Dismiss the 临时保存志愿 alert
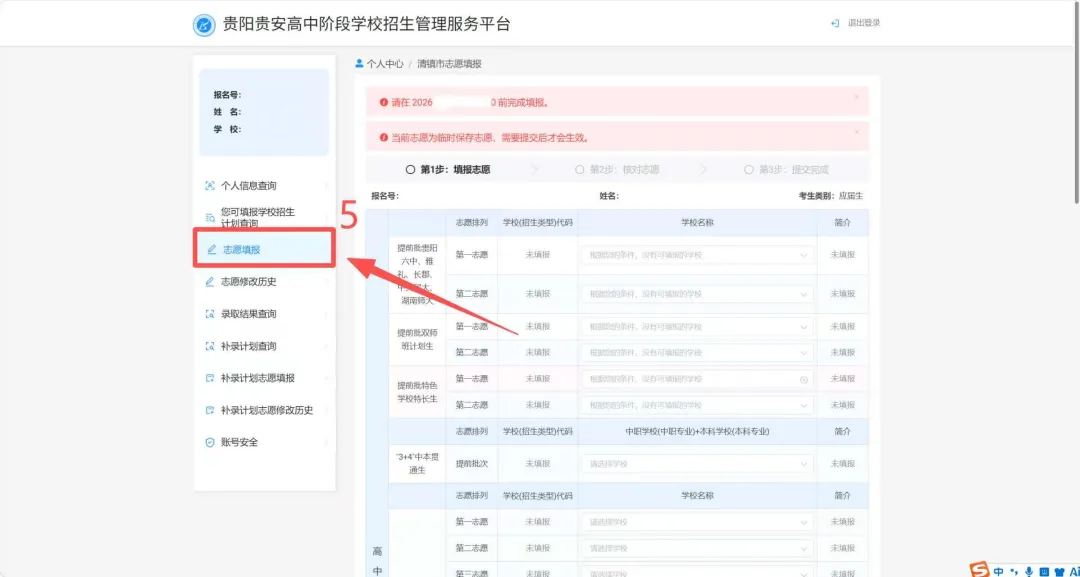The width and height of the screenshot is (1080, 577). pos(857,131)
